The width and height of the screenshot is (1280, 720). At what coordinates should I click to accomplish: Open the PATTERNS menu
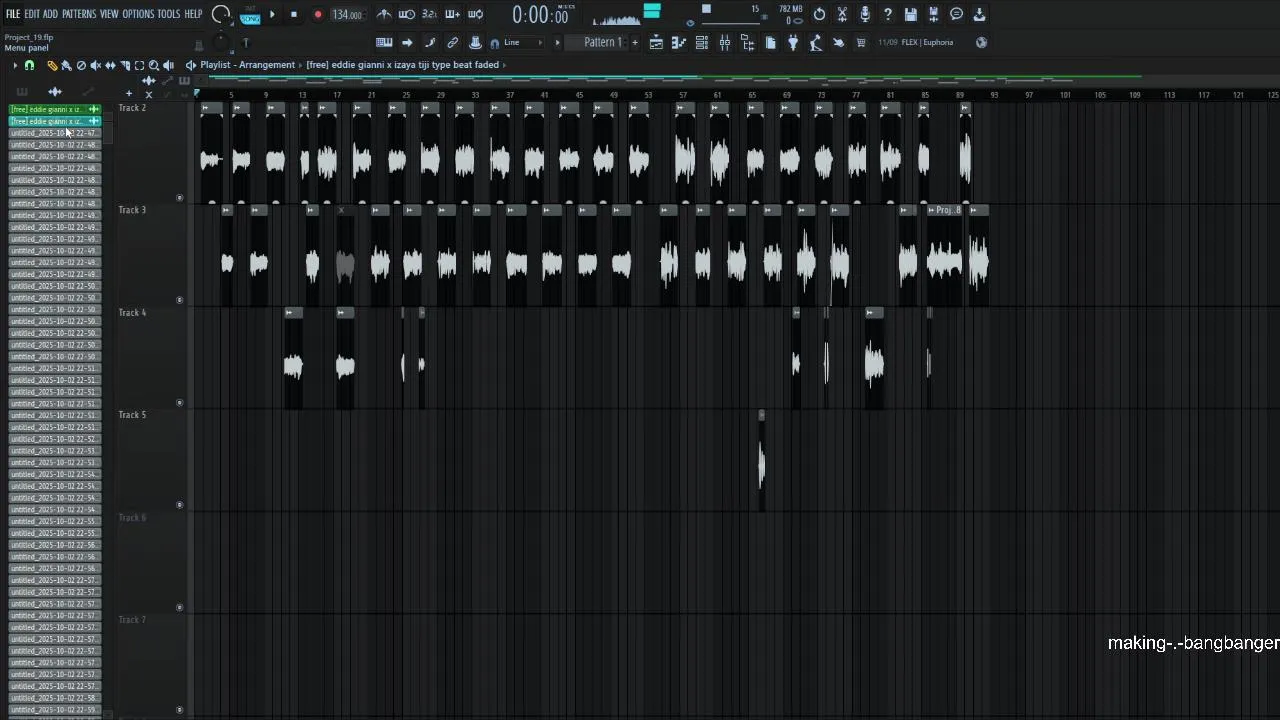tap(79, 14)
